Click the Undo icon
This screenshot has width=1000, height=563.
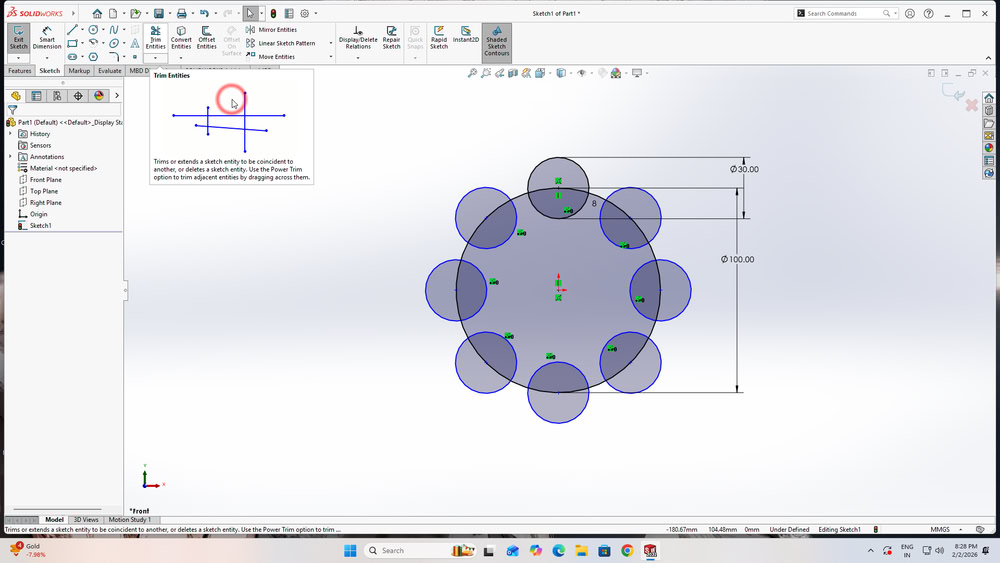tap(204, 13)
